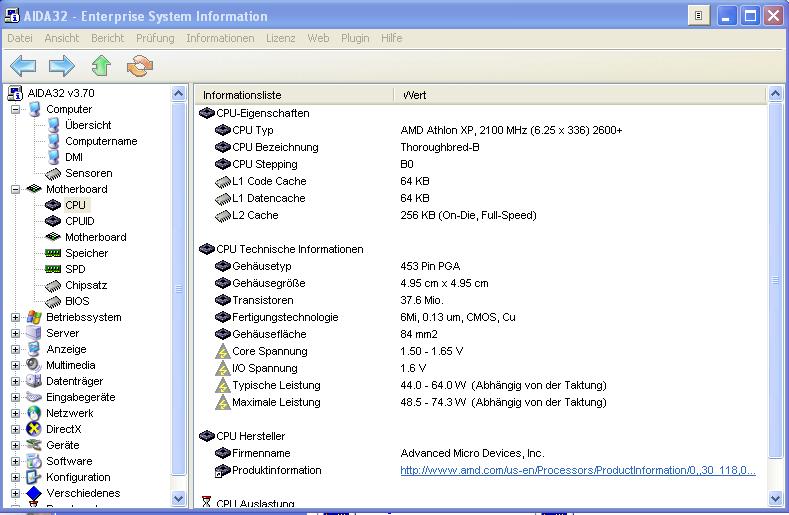The image size is (789, 515).
Task: Open the Bericht menu
Action: click(x=107, y=38)
